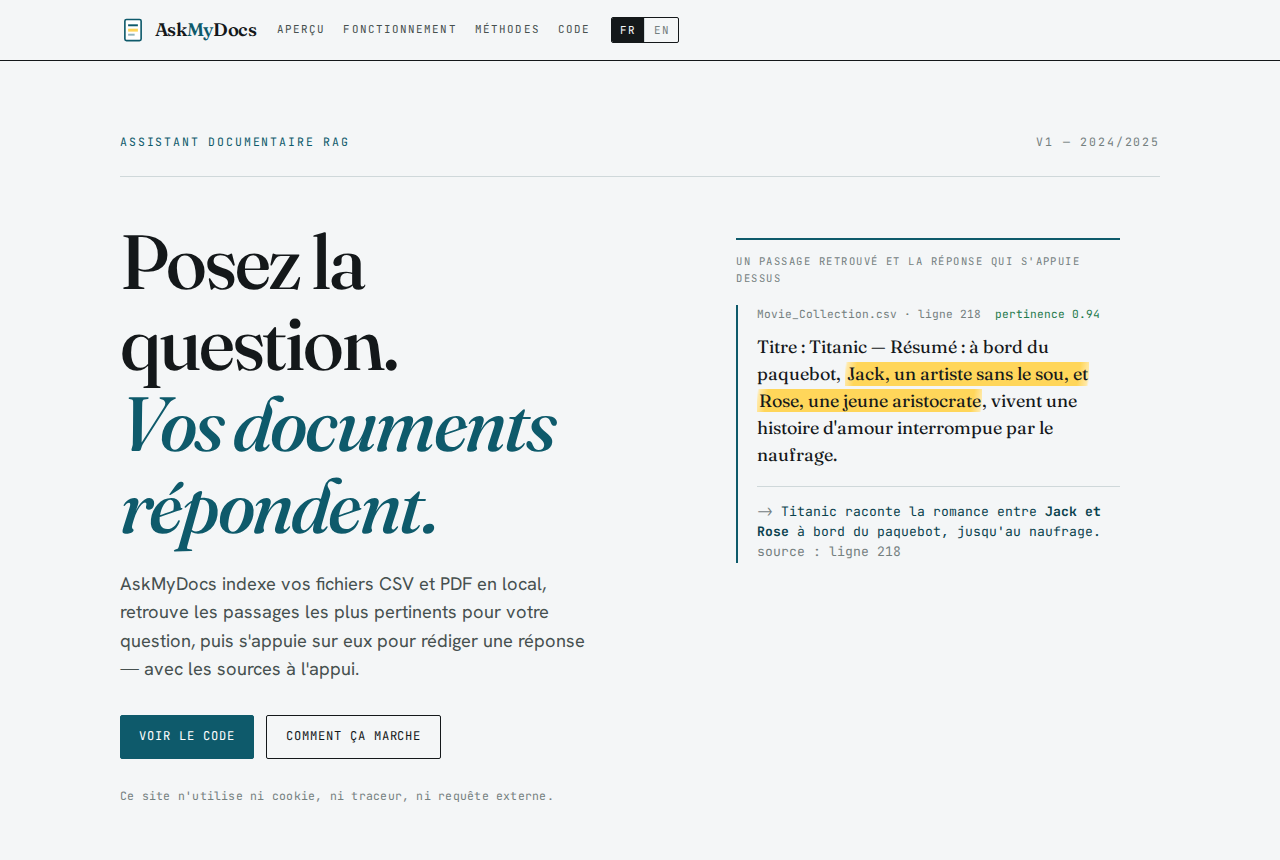Click the 'Movie_Collection.csv · ligne 218' source label

tap(869, 314)
